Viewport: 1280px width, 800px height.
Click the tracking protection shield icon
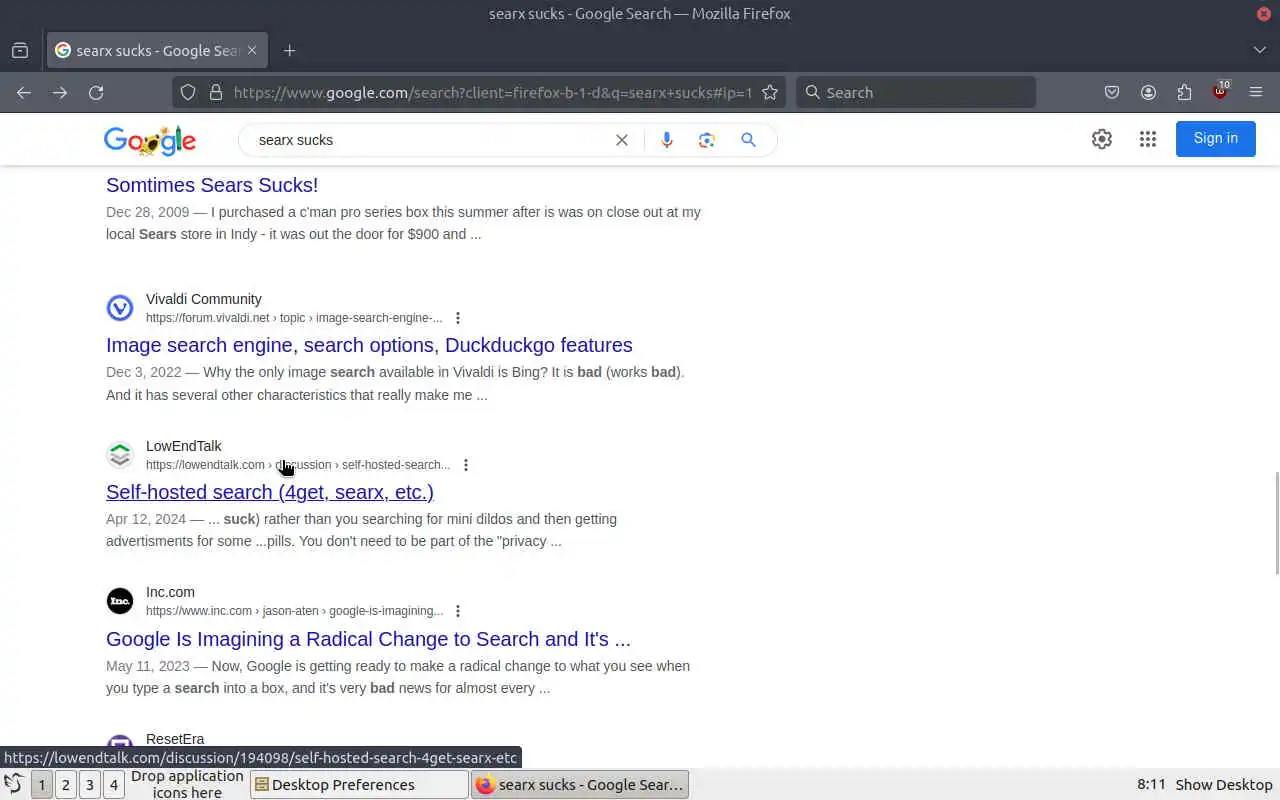tap(187, 92)
